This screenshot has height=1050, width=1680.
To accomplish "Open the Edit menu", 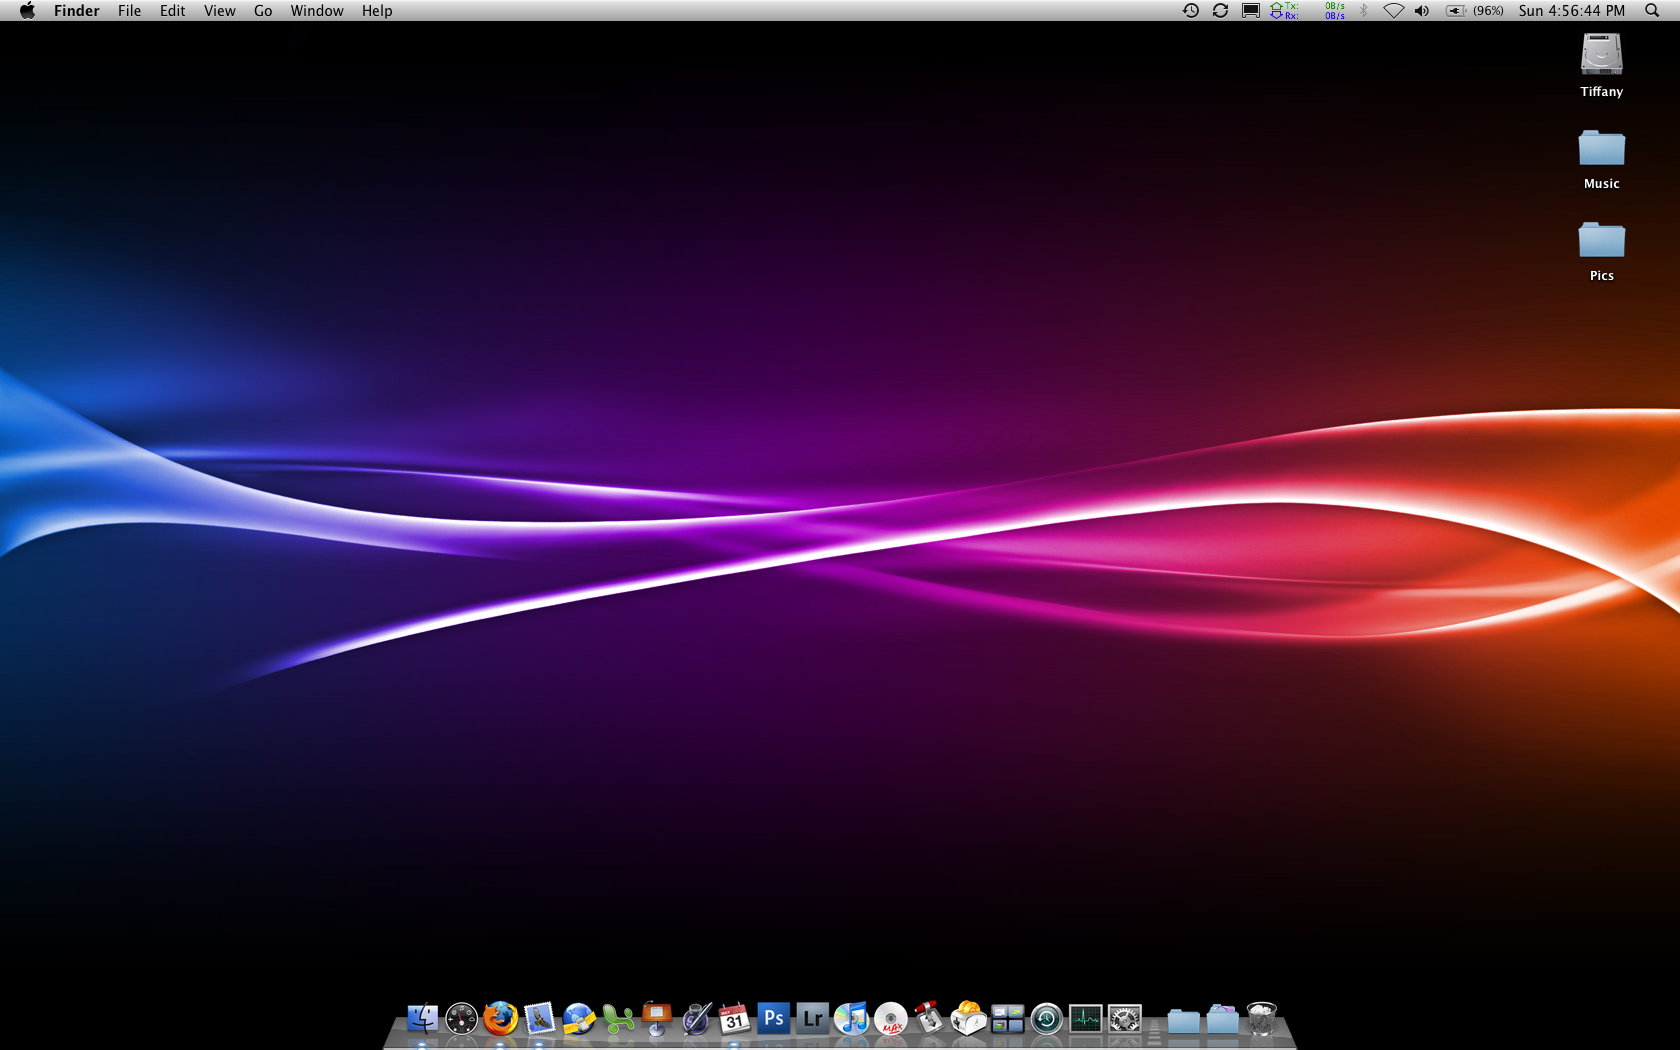I will click(x=173, y=11).
